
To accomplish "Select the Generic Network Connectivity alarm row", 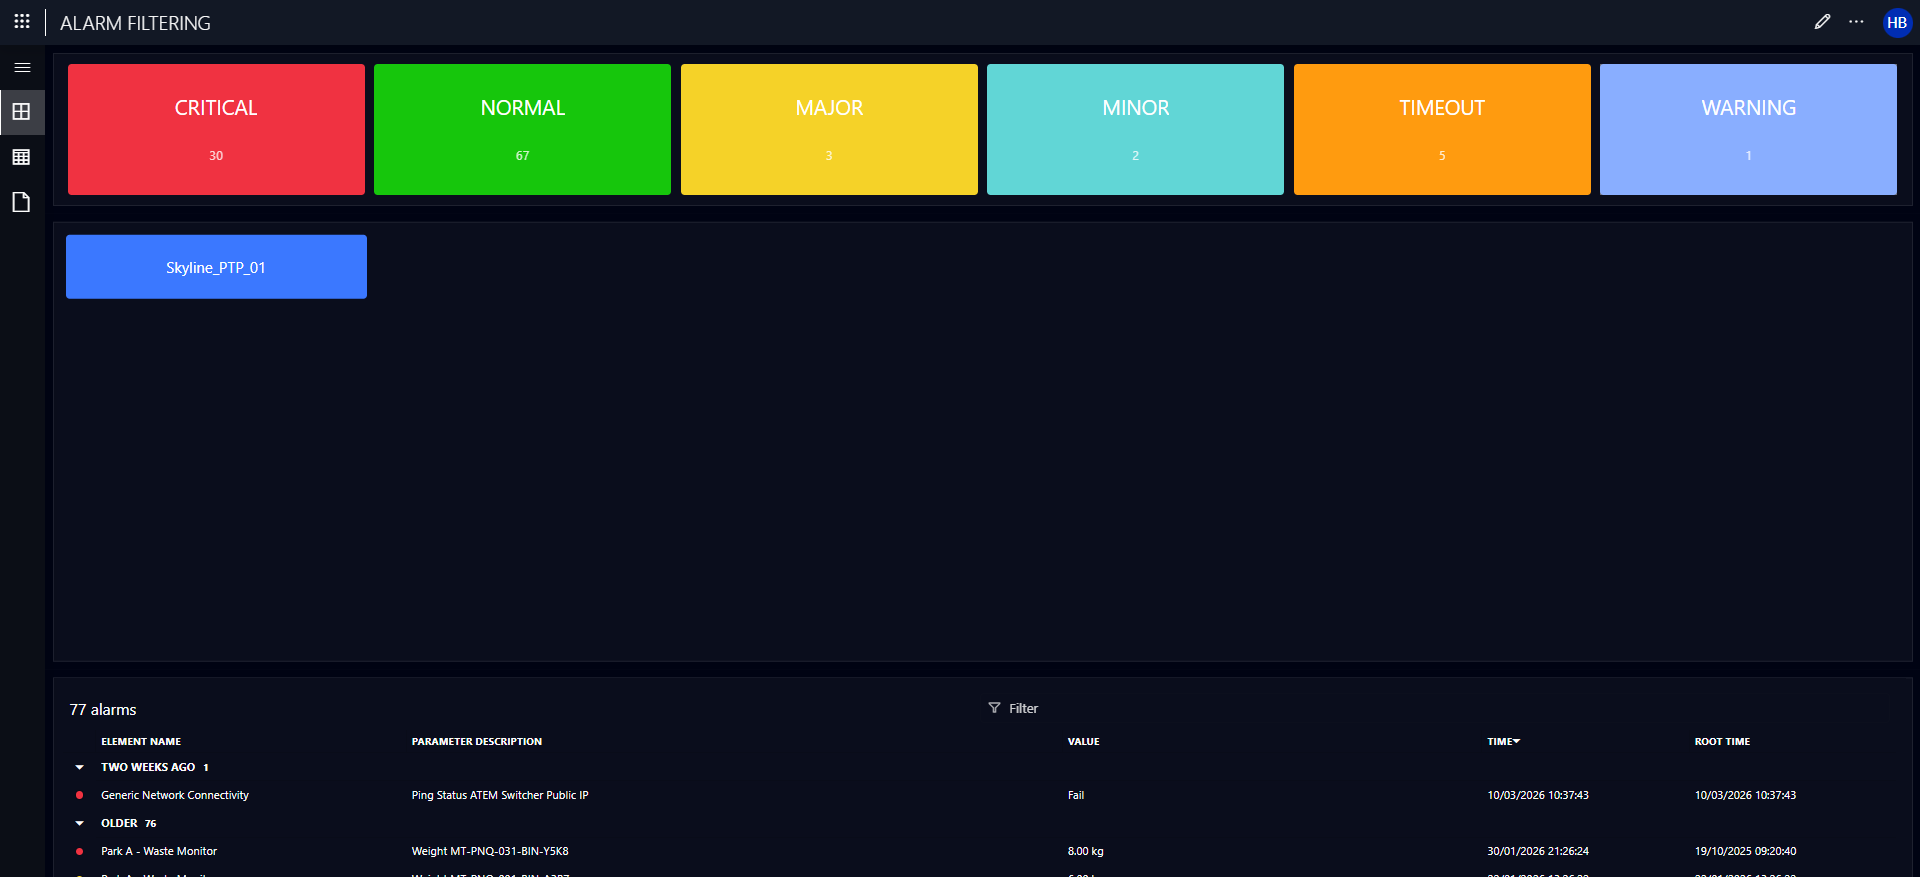I will click(175, 795).
